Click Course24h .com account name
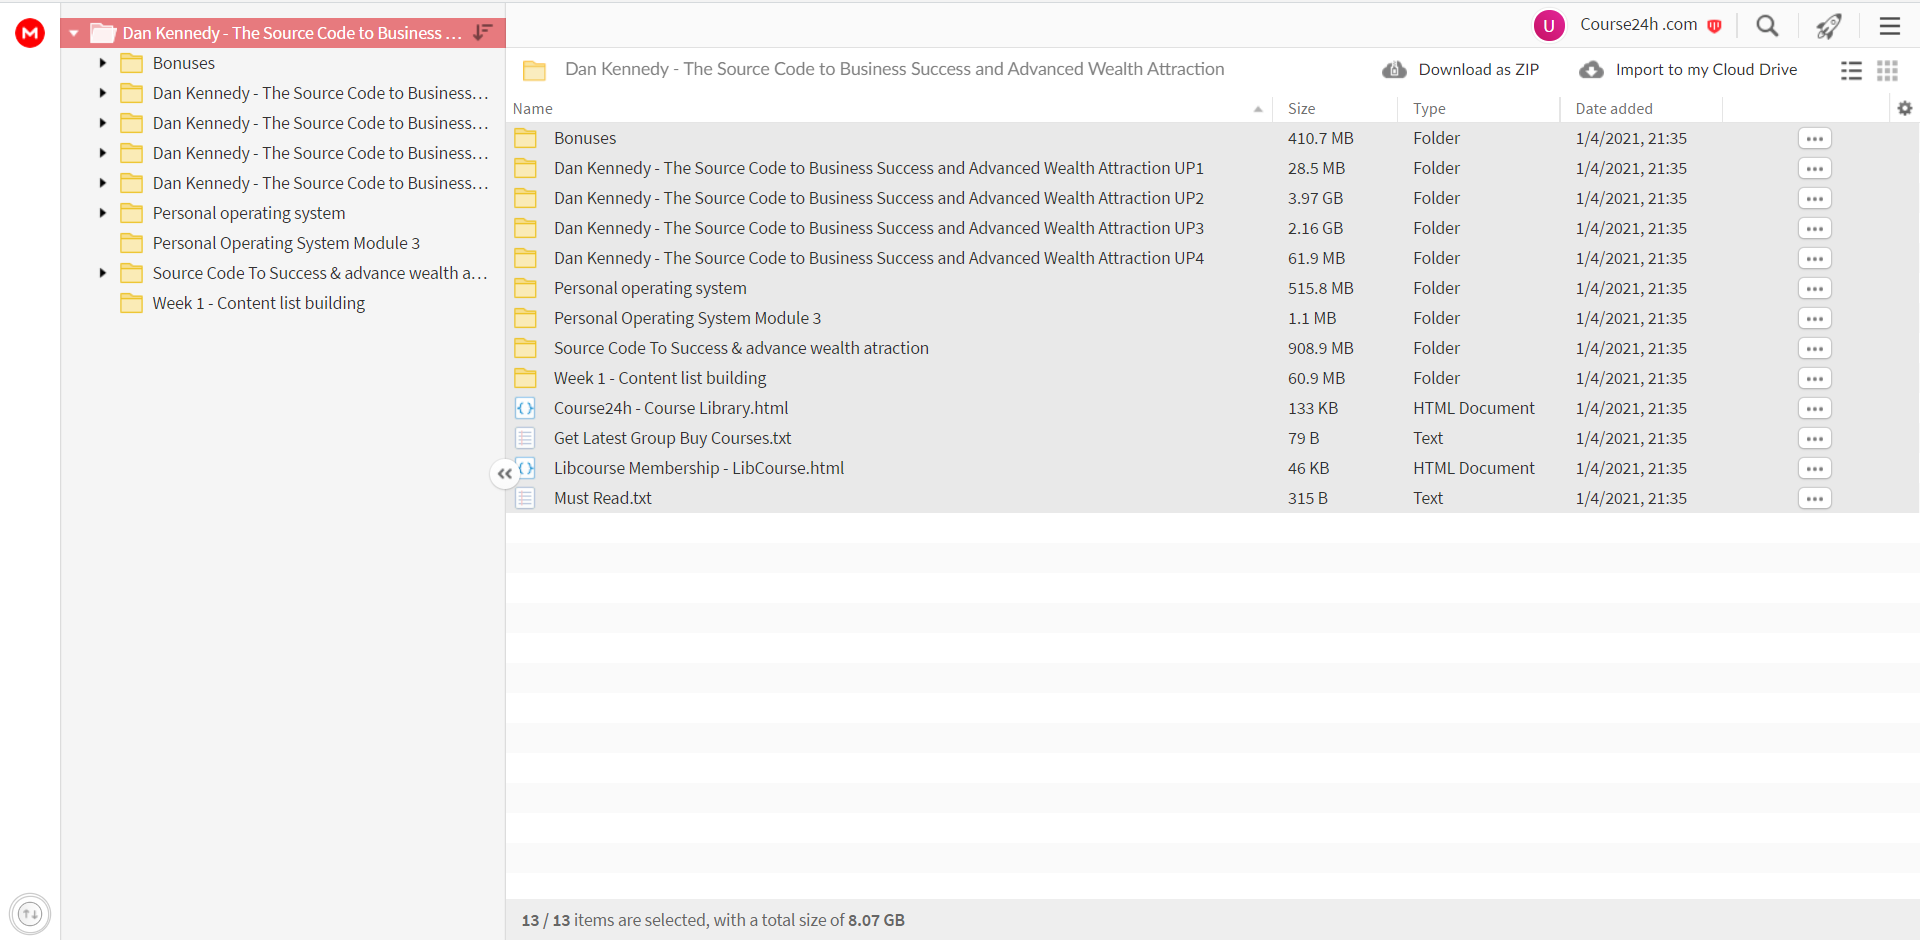The image size is (1920, 940). tap(1639, 25)
